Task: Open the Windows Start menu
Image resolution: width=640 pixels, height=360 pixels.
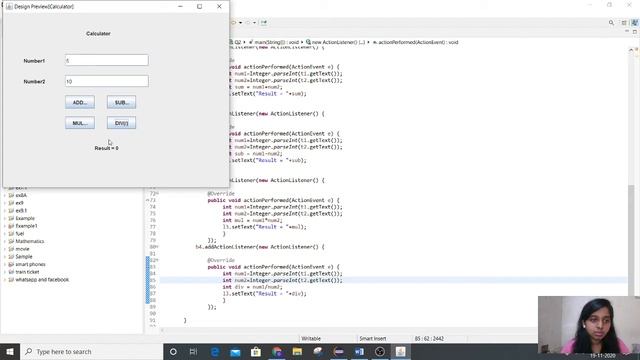Action: (x=10, y=351)
